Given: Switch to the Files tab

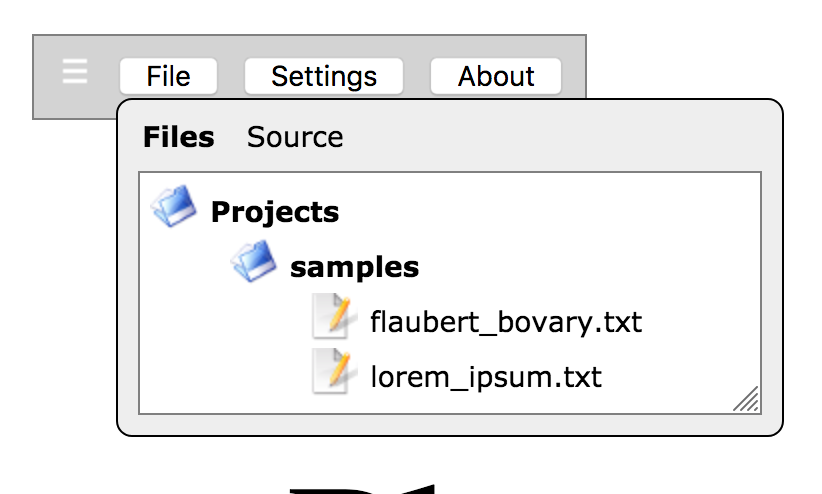Looking at the screenshot, I should click(179, 137).
